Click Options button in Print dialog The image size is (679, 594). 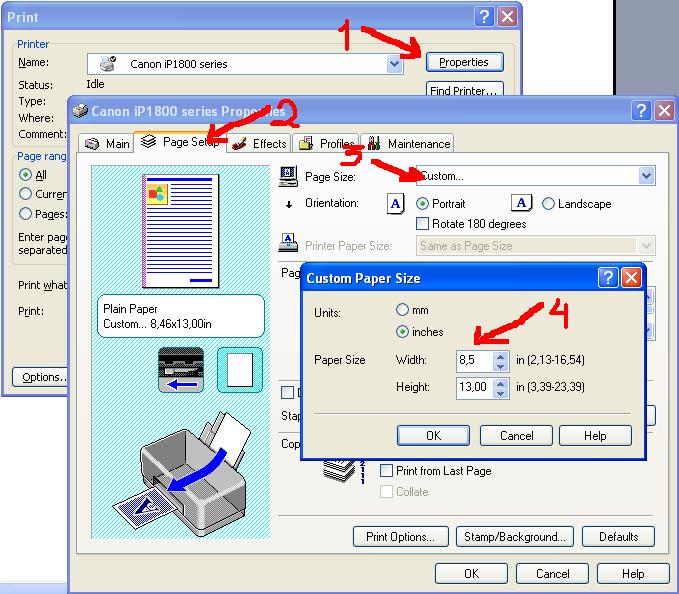(40, 377)
